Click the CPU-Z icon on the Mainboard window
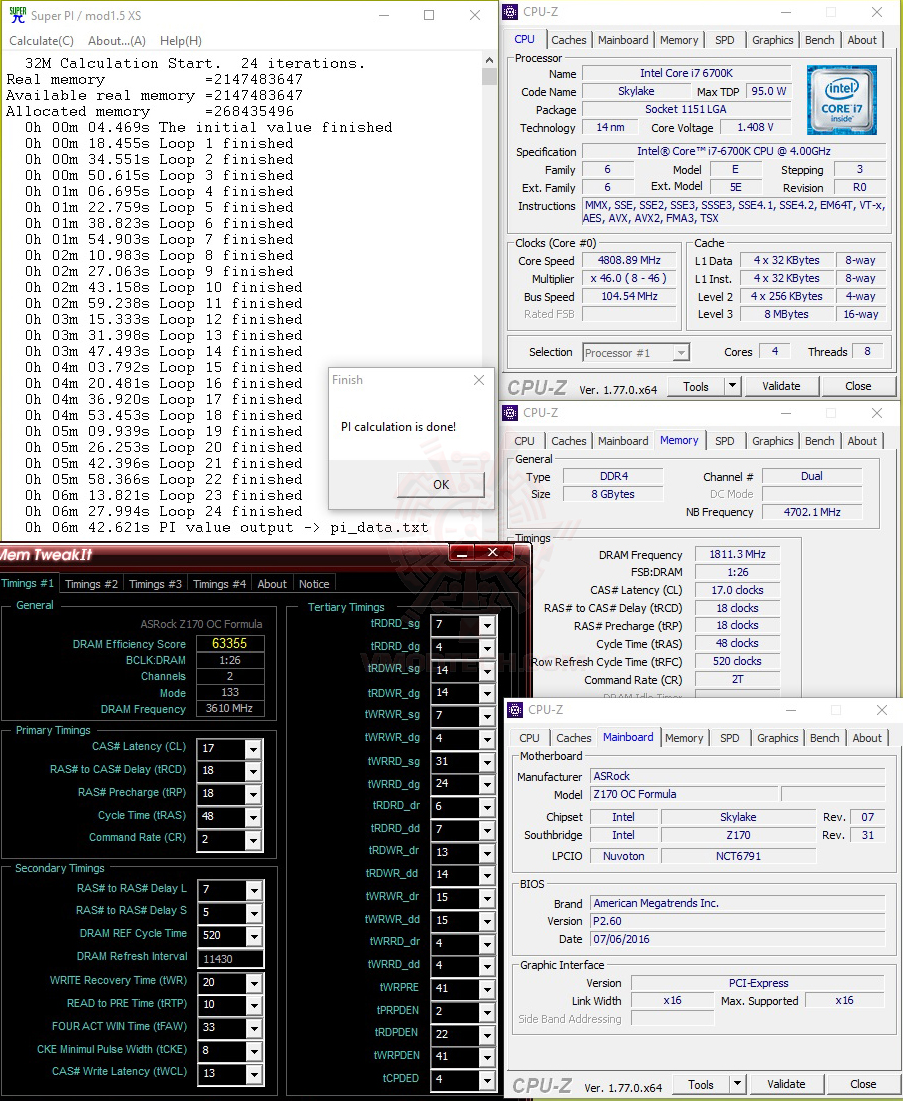The image size is (903, 1101). click(514, 709)
